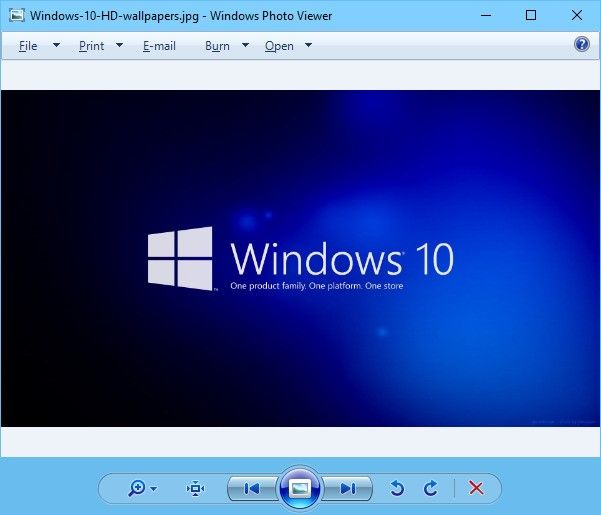601x515 pixels.
Task: Open the Burn menu
Action: click(217, 46)
